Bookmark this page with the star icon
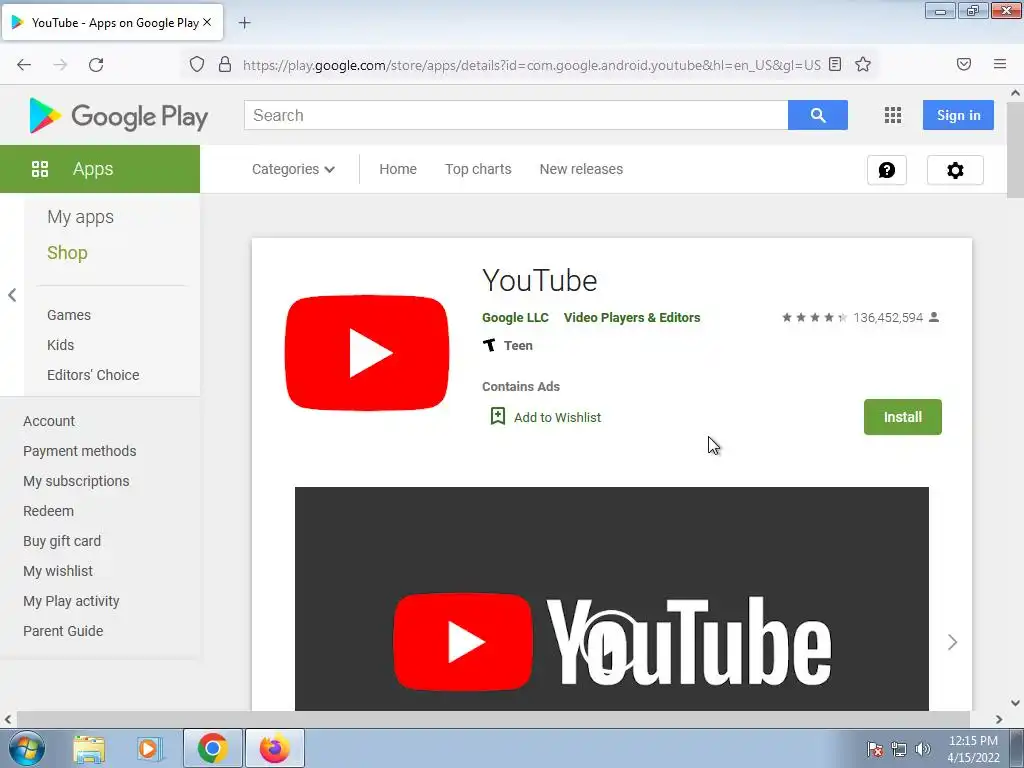Screen dimensions: 1024x768 pyautogui.click(x=863, y=64)
